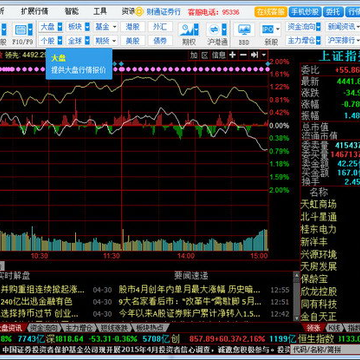
Task: Click the 代码/名称/简拼 search field
Action: 325,350
